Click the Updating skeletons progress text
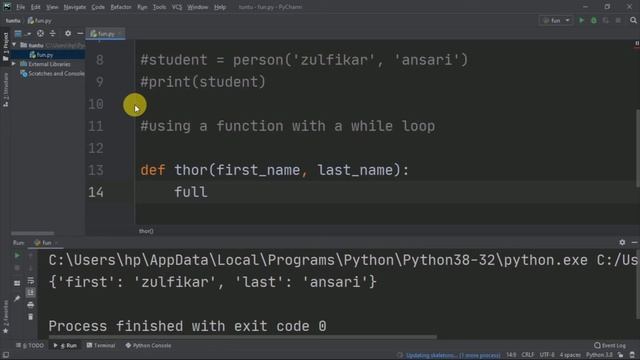This screenshot has height=360, width=640. point(453,355)
